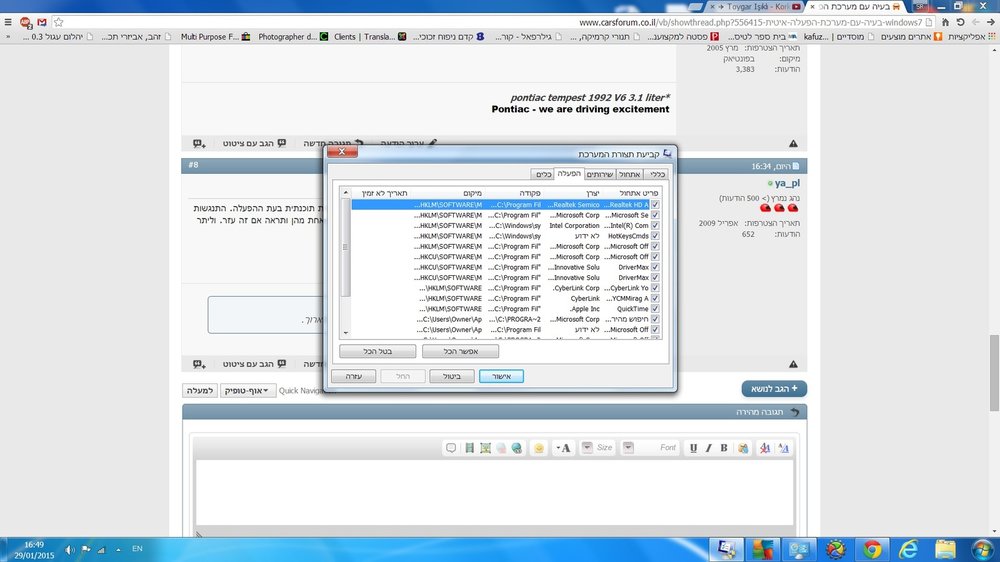Toggle italic in quick reply editor

[709, 448]
